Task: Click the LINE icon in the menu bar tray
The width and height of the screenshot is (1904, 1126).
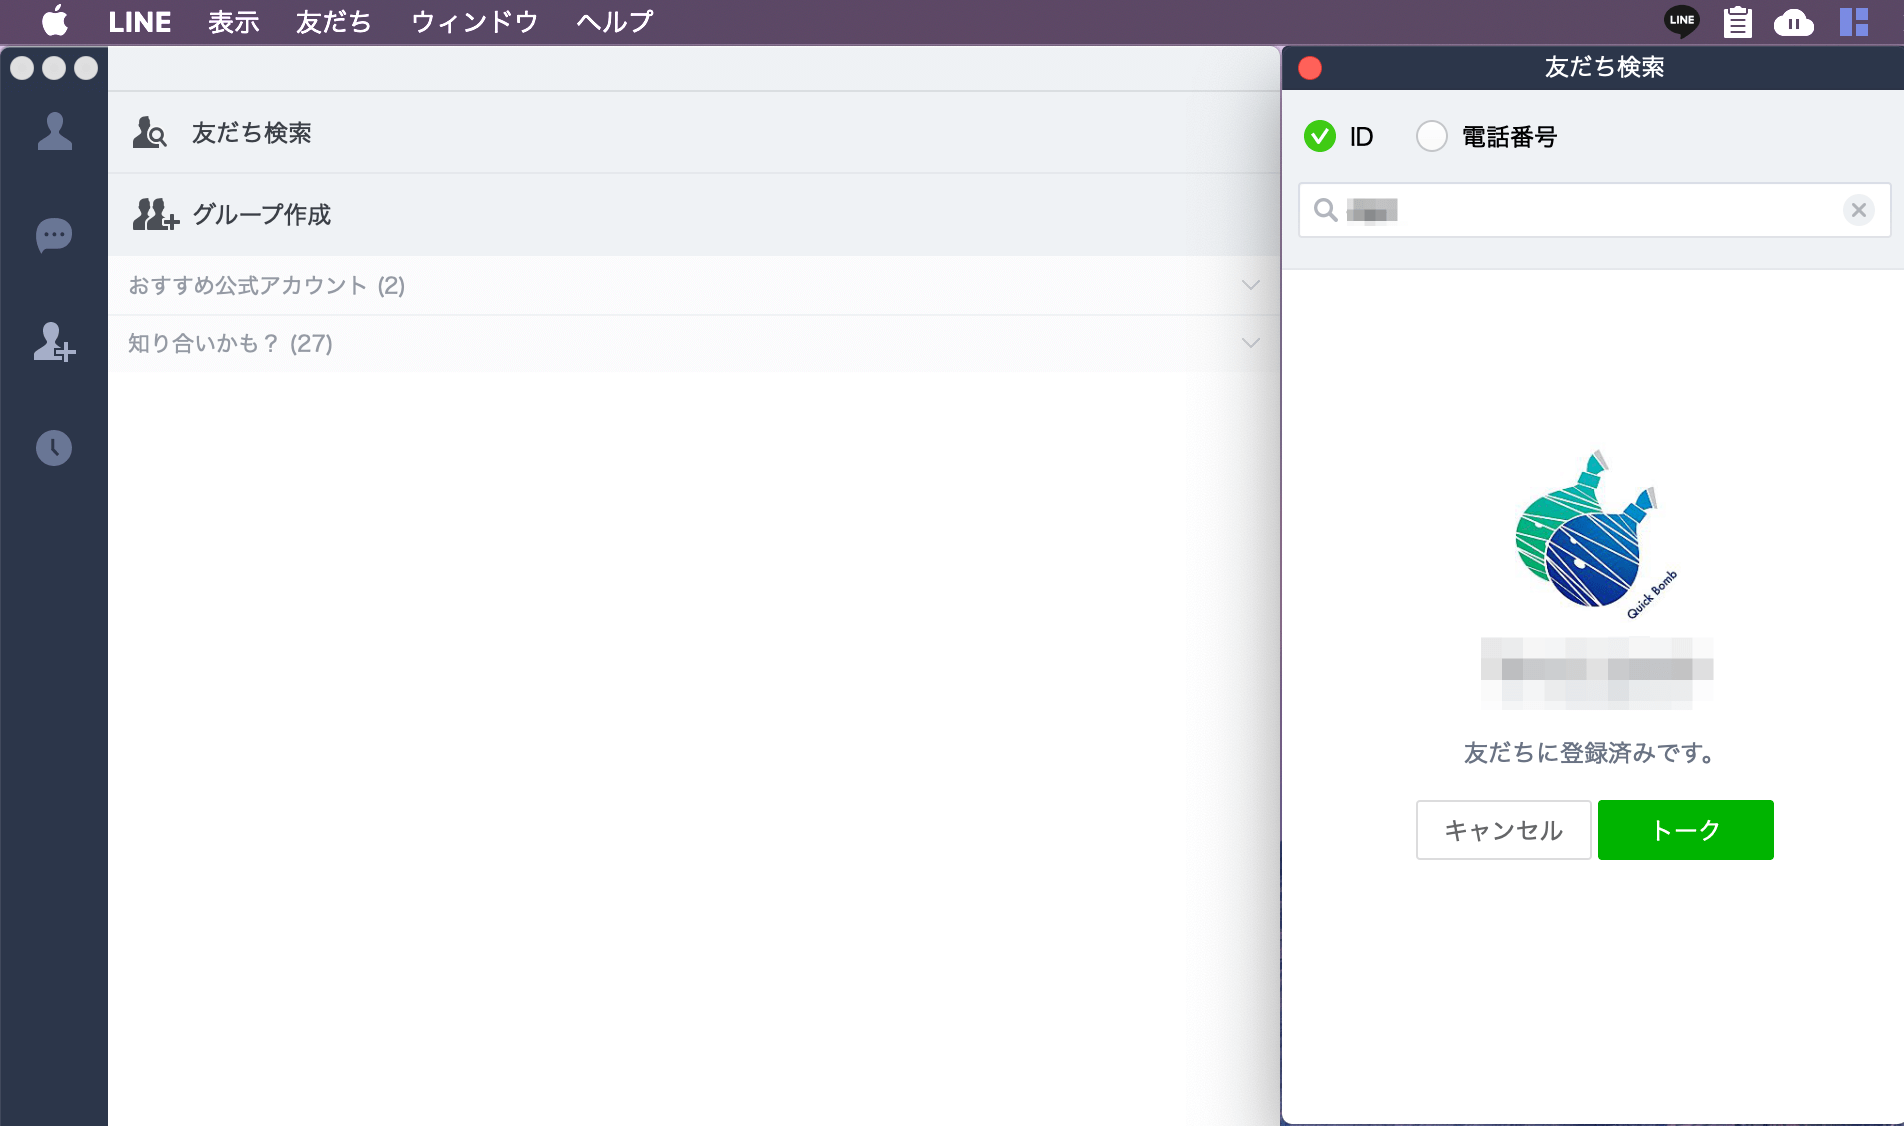Action: pos(1681,21)
